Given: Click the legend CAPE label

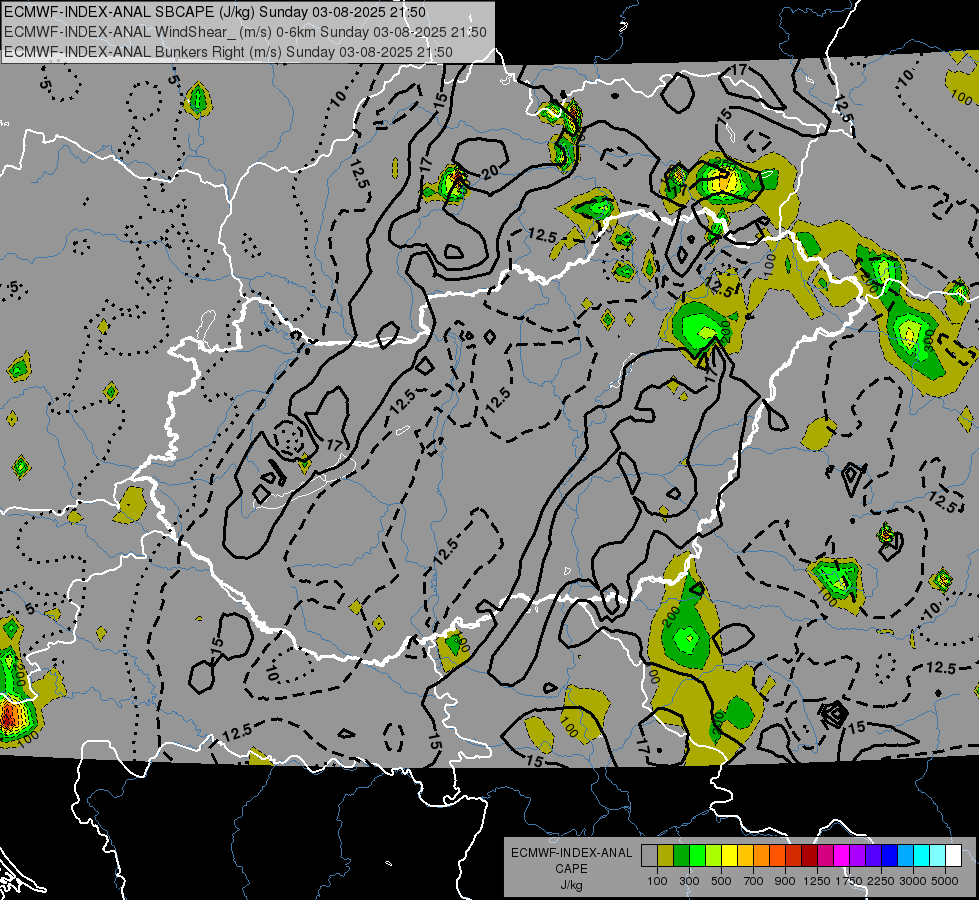Looking at the screenshot, I should tap(571, 869).
